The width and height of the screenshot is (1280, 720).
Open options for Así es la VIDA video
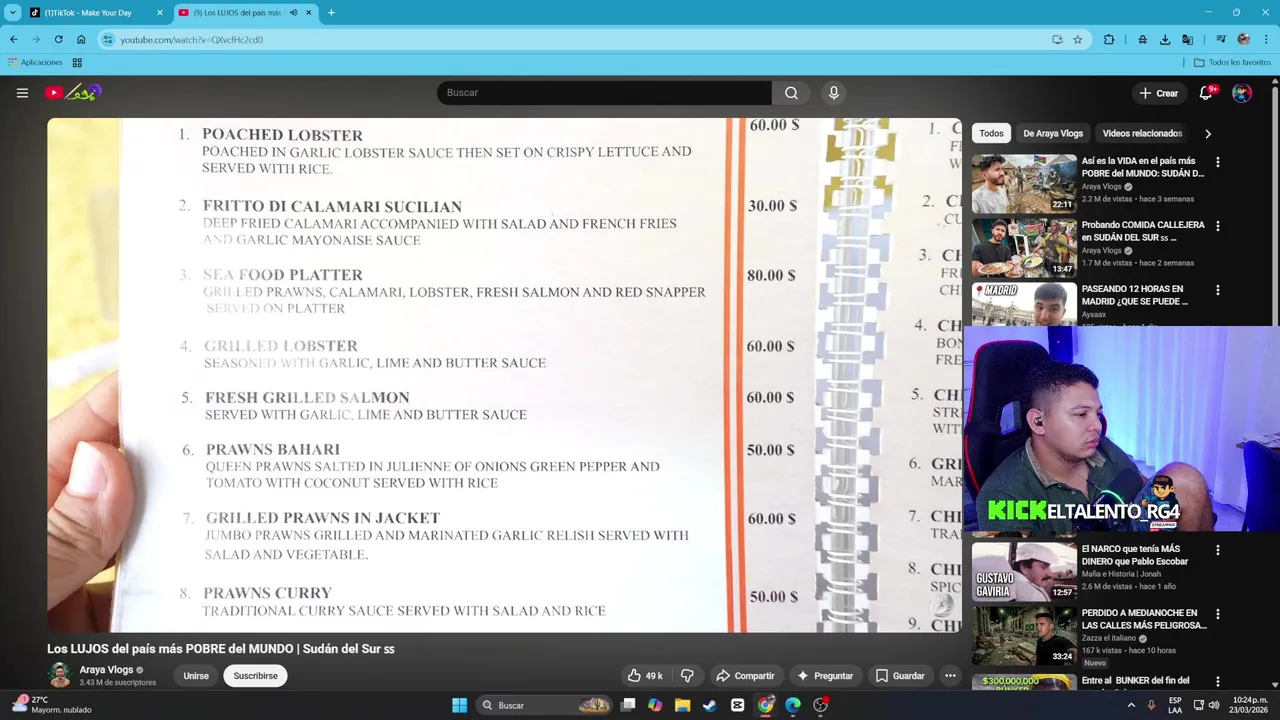[1217, 162]
